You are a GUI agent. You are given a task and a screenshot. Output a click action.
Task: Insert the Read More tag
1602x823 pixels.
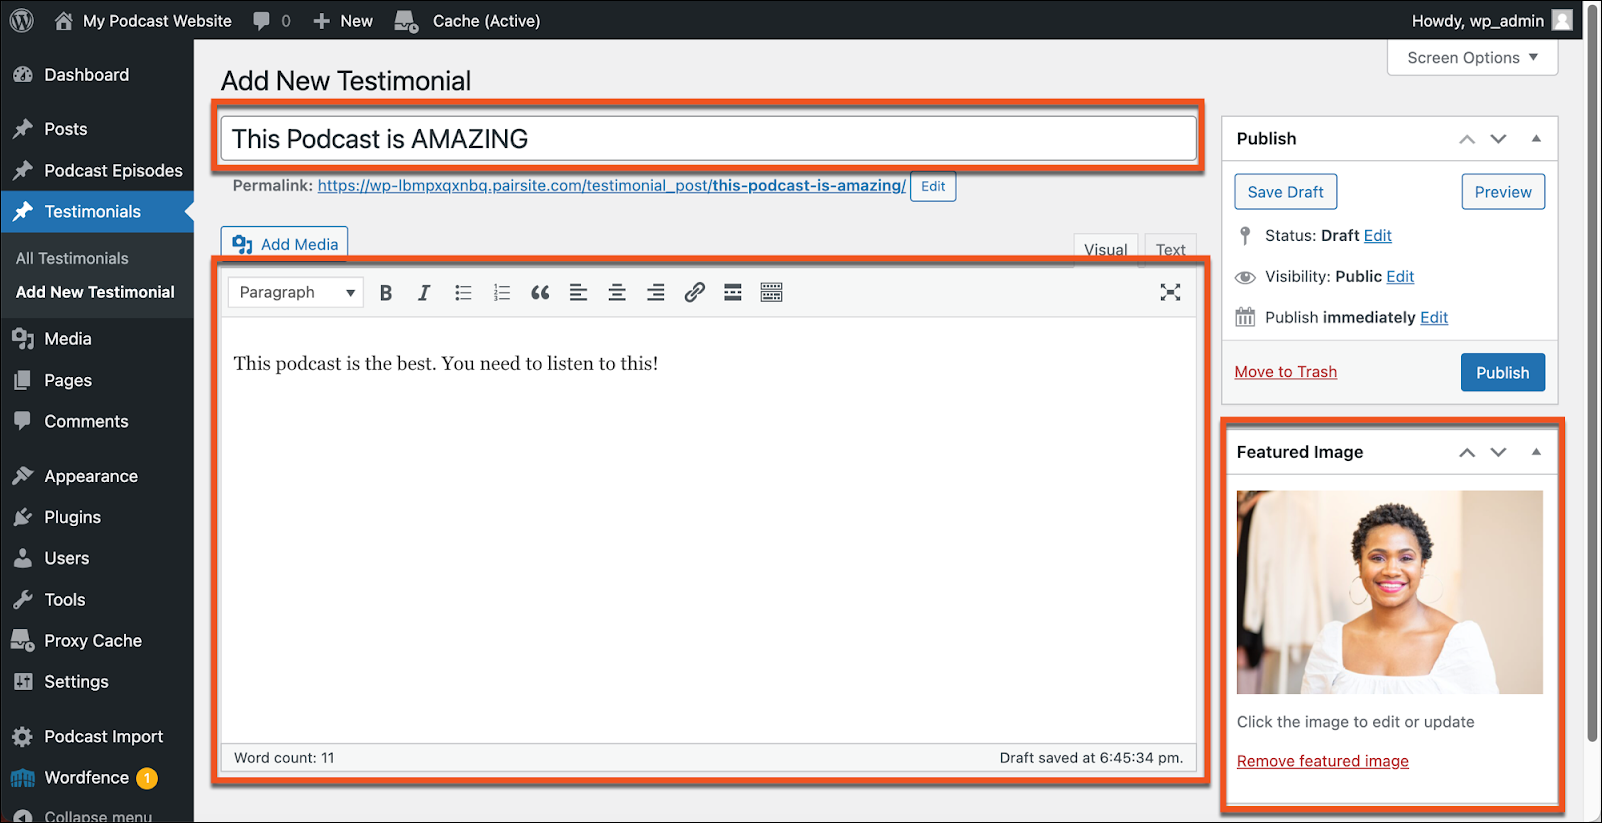point(733,293)
